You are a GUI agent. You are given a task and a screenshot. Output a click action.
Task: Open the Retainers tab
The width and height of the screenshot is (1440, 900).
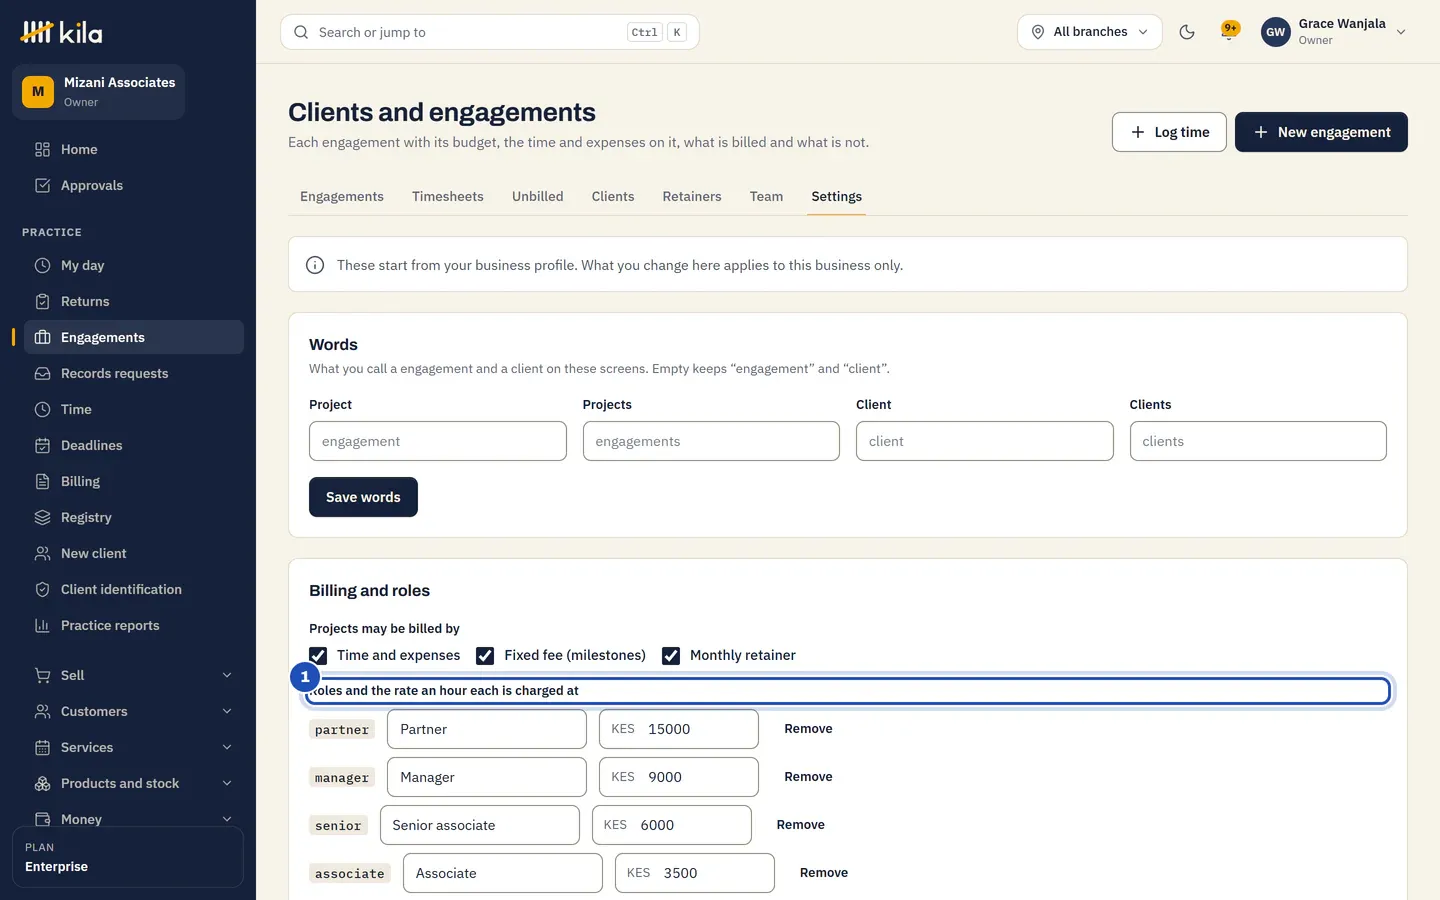[691, 197]
